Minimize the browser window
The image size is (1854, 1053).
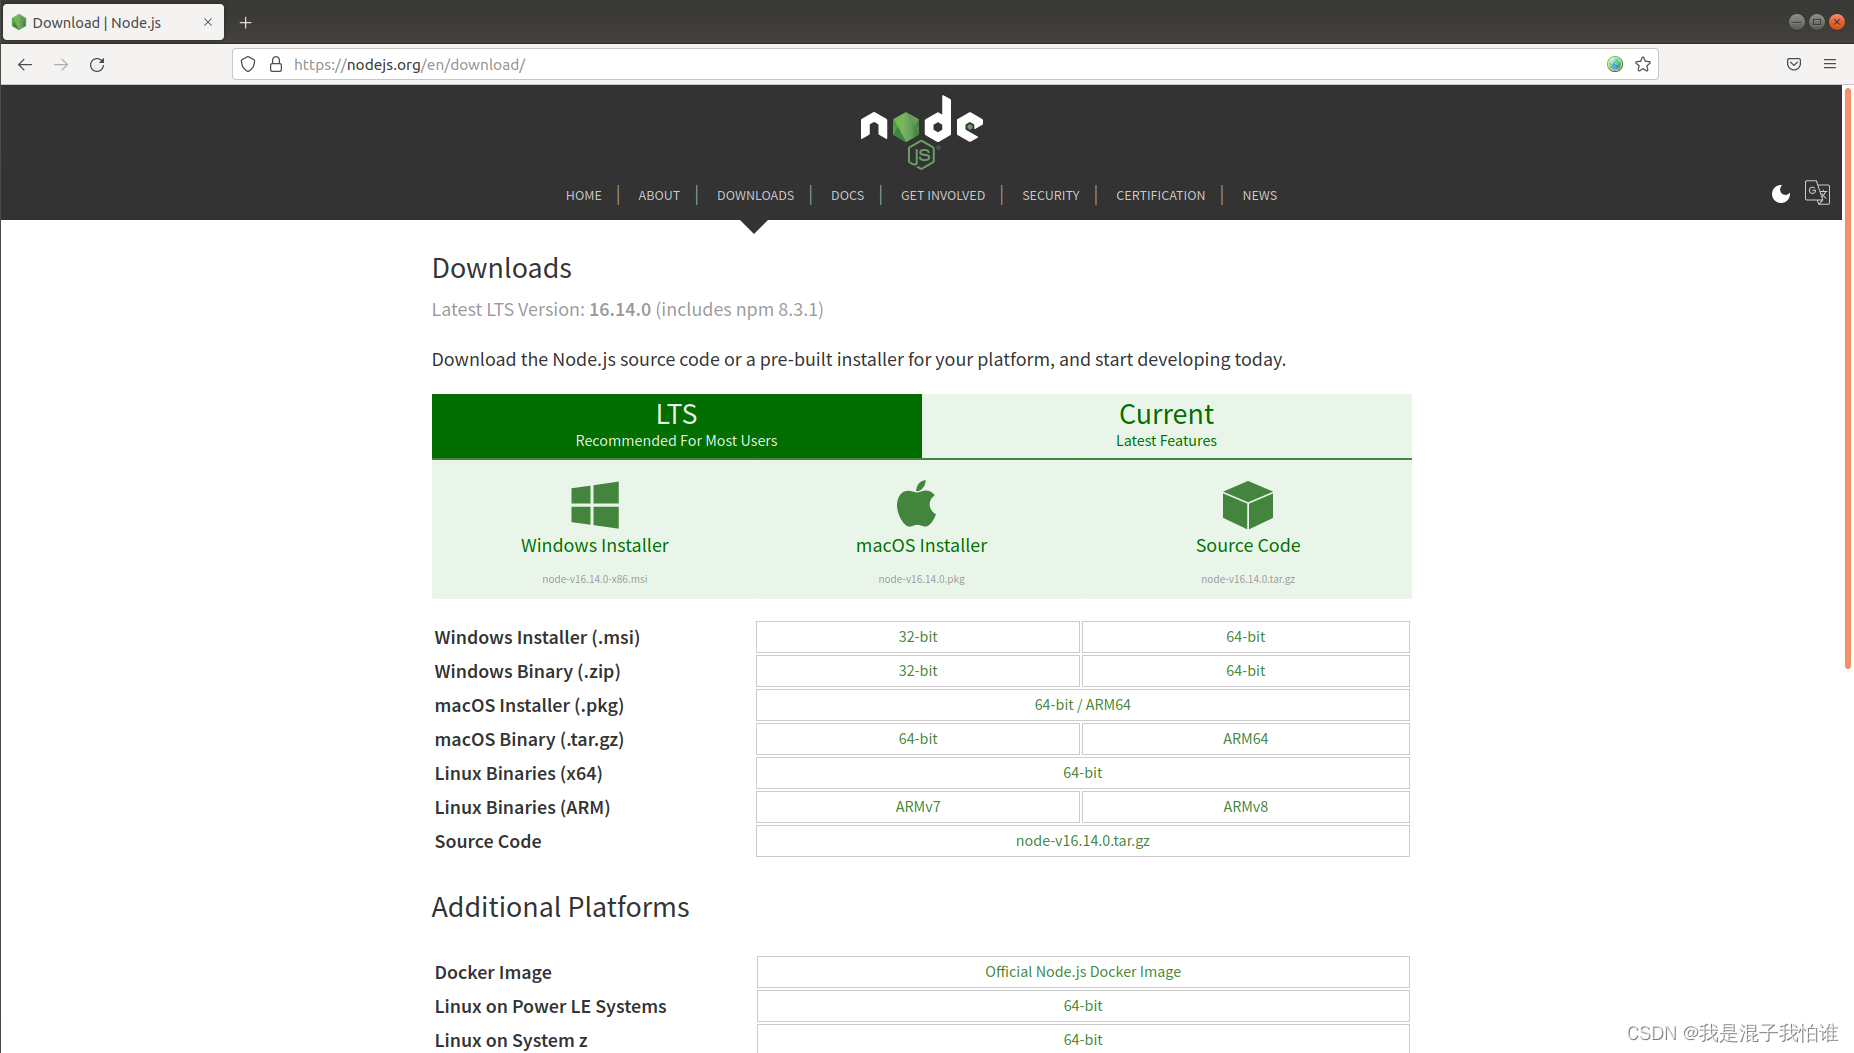click(x=1796, y=21)
